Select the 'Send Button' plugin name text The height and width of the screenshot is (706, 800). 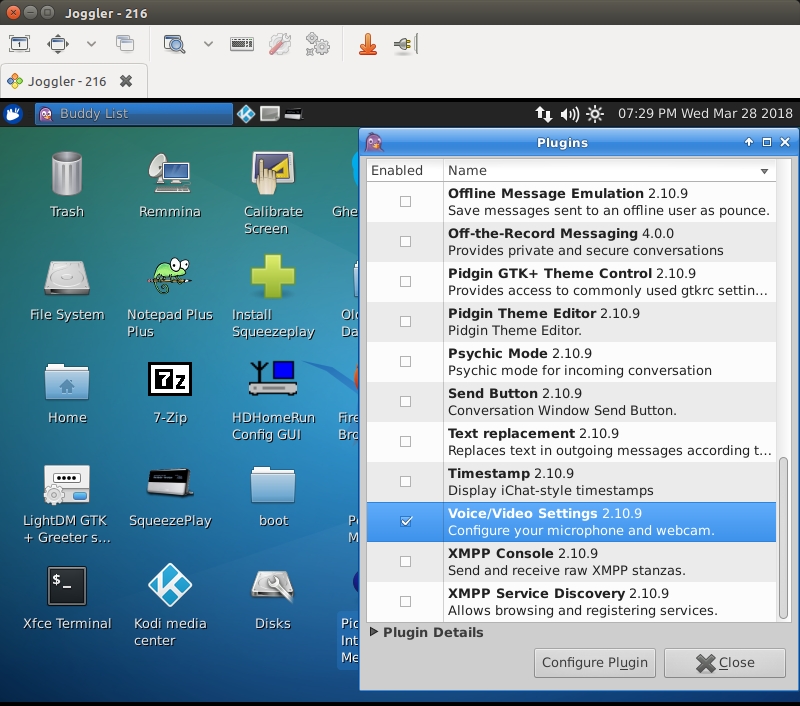(493, 393)
